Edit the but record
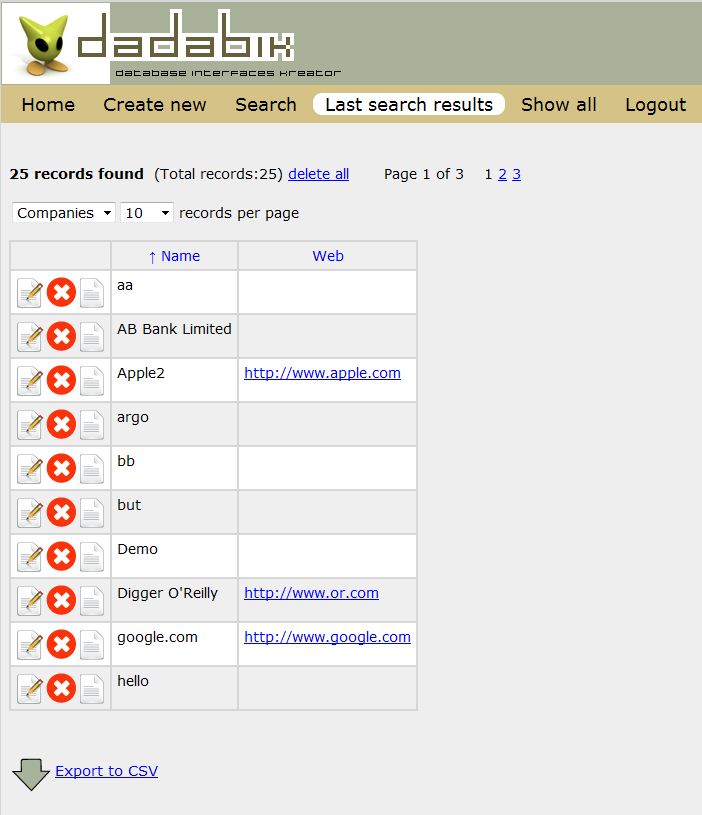This screenshot has width=702, height=815. click(30, 512)
